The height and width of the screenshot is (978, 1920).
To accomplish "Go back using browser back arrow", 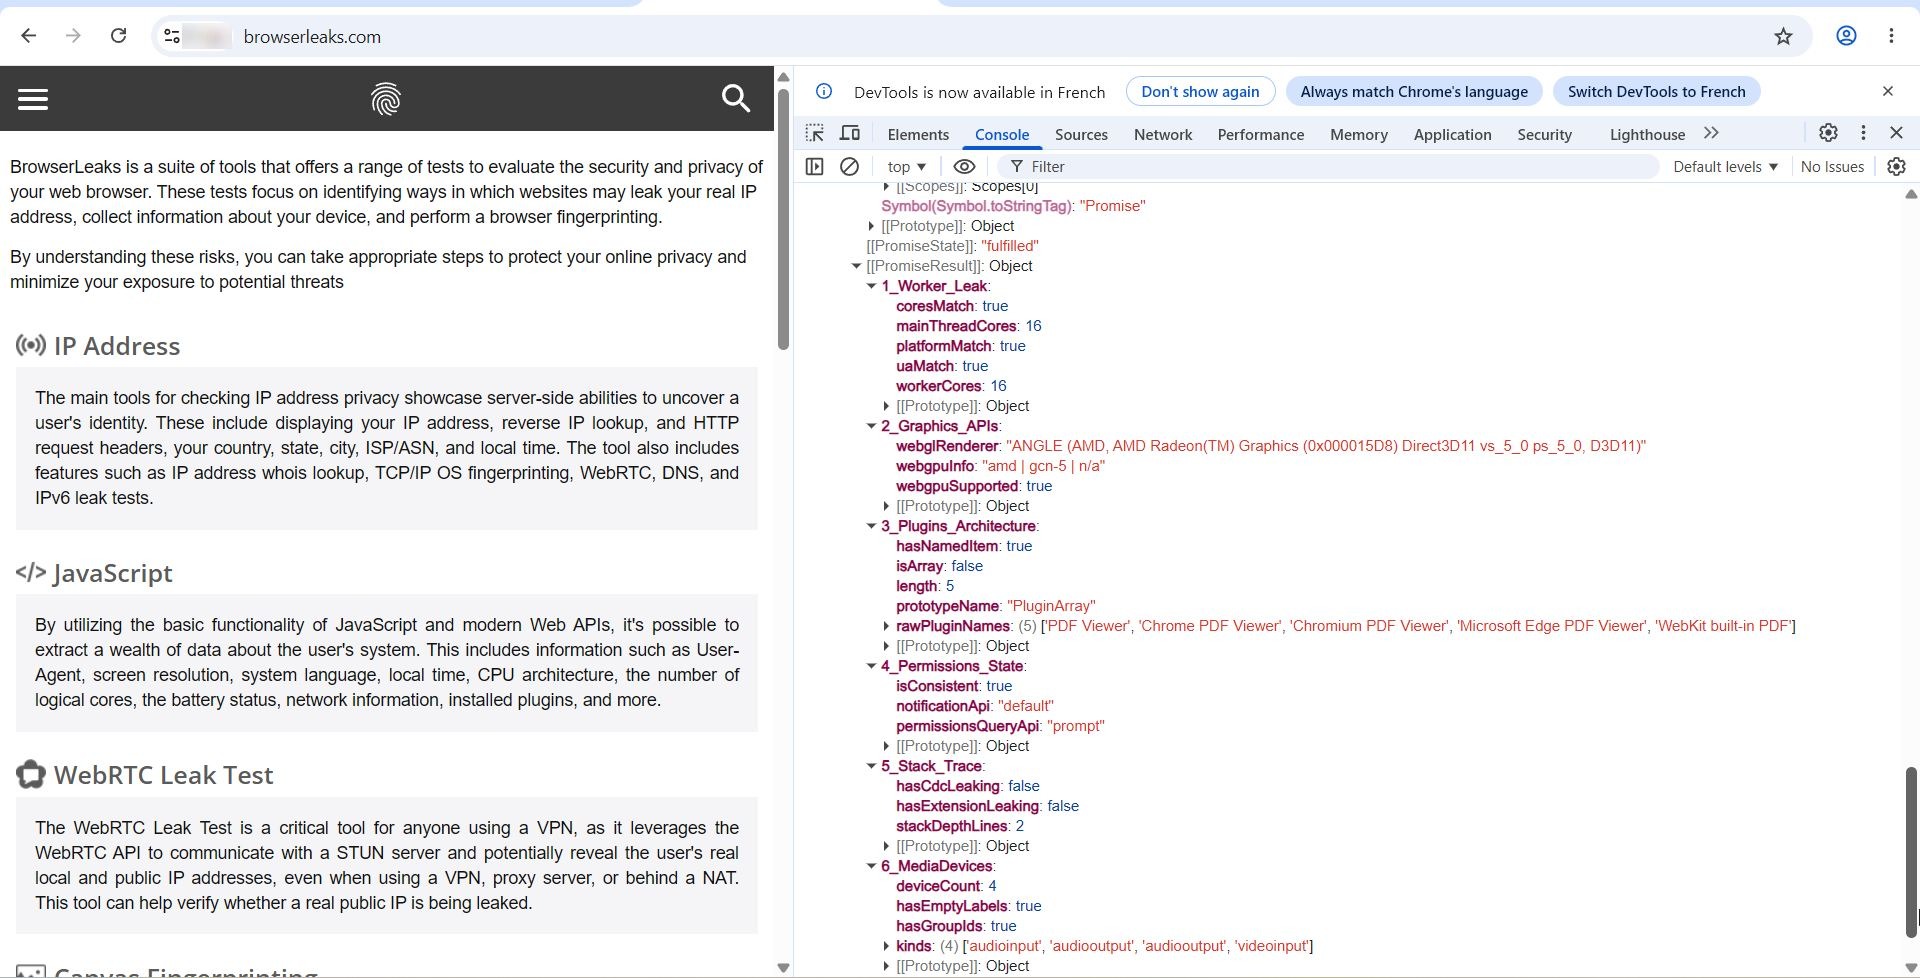I will (x=29, y=36).
